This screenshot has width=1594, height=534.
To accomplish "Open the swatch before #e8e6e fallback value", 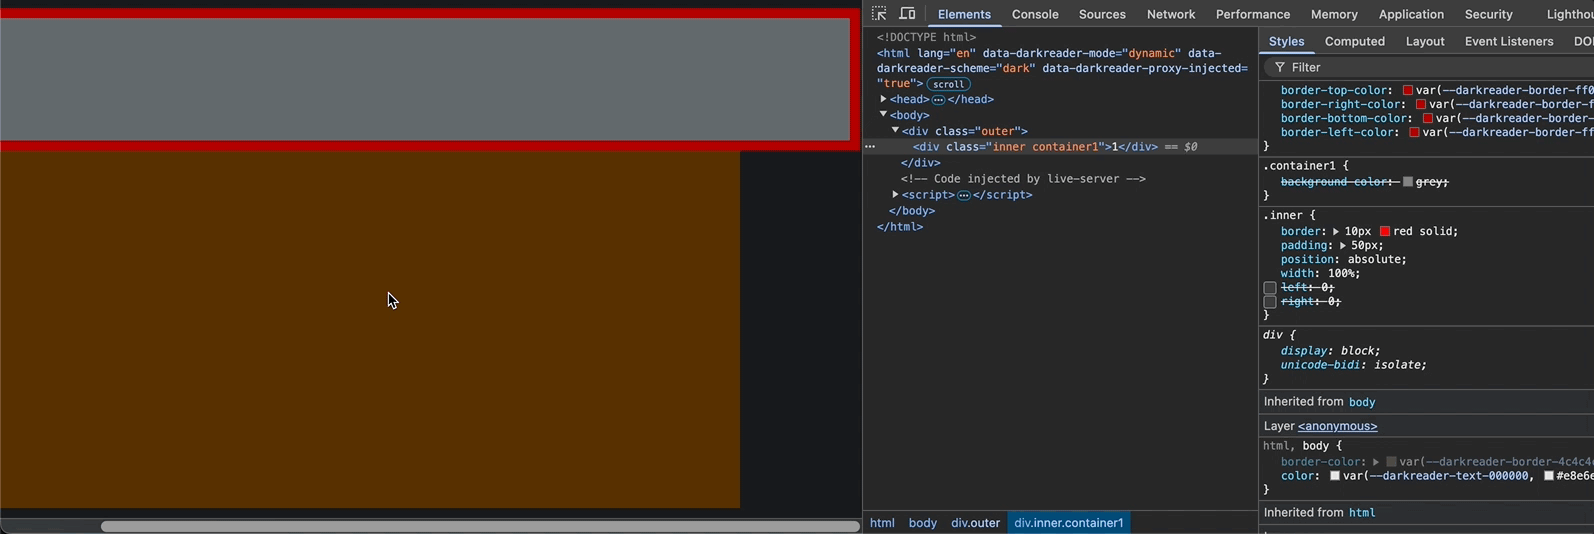I will (1548, 476).
